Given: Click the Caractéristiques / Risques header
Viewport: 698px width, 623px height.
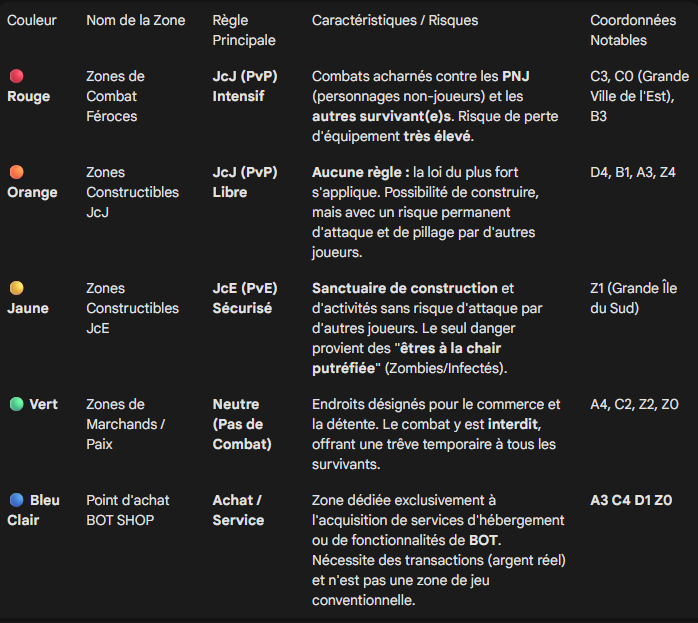Looking at the screenshot, I should (395, 20).
